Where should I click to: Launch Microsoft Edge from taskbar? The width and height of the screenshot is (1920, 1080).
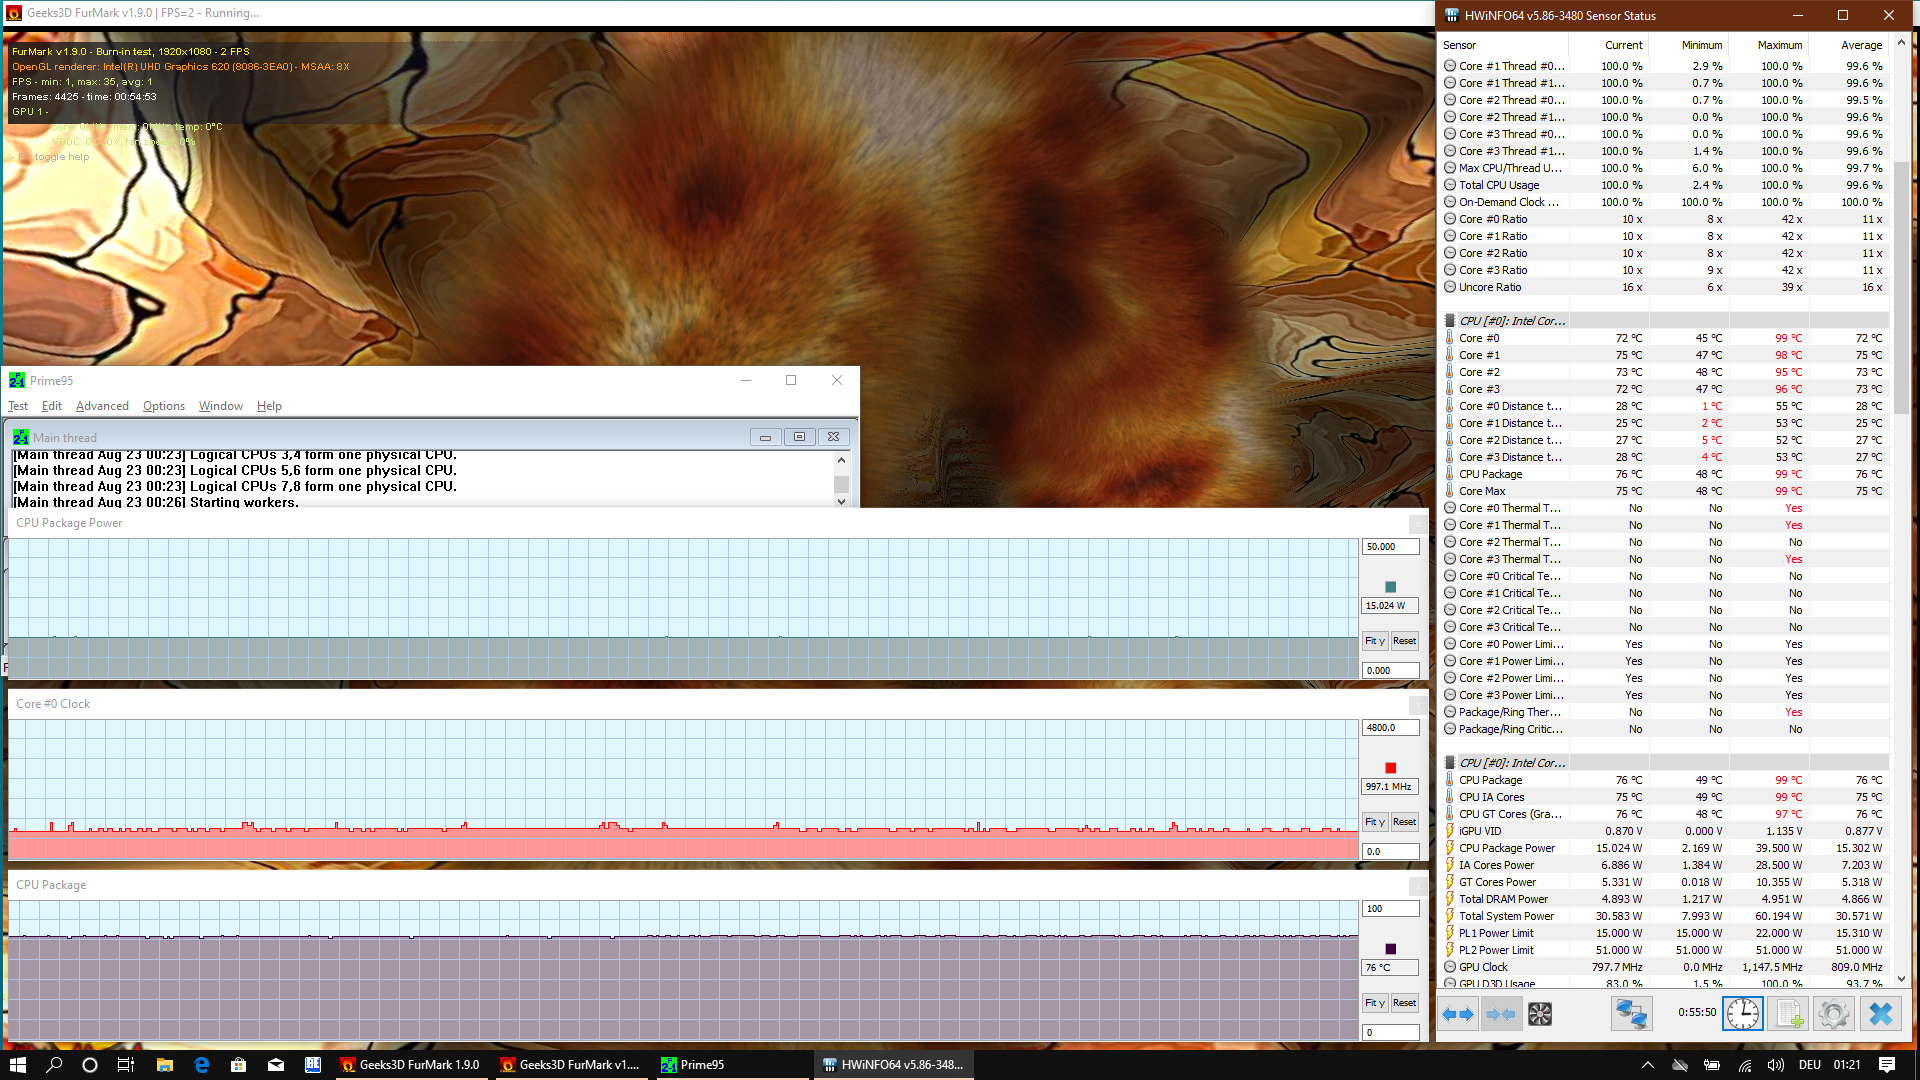201,1065
